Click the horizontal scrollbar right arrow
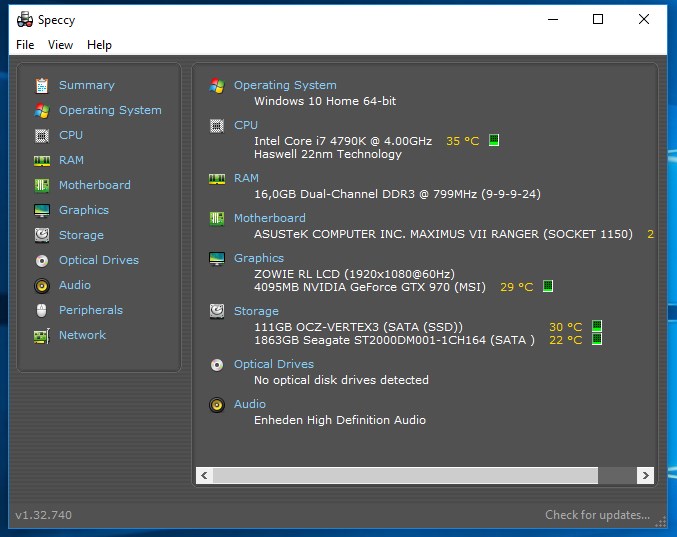 coord(645,476)
